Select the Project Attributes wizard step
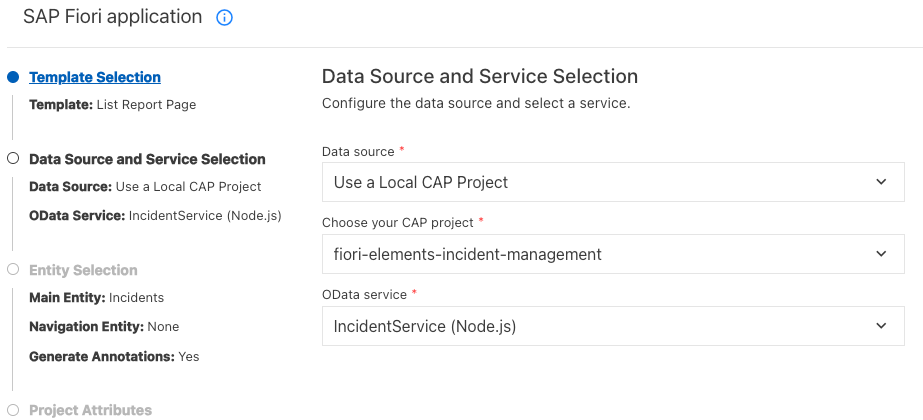This screenshot has width=923, height=420. pos(90,410)
